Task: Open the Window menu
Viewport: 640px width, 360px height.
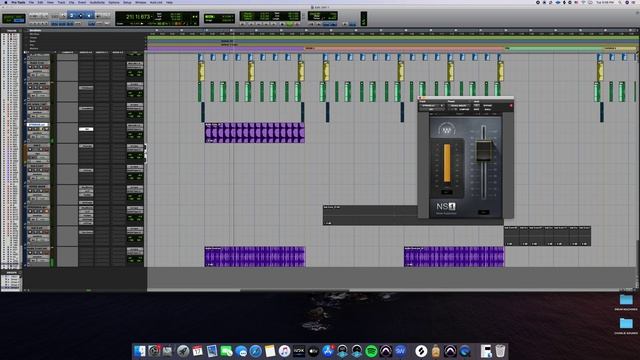Action: point(140,2)
